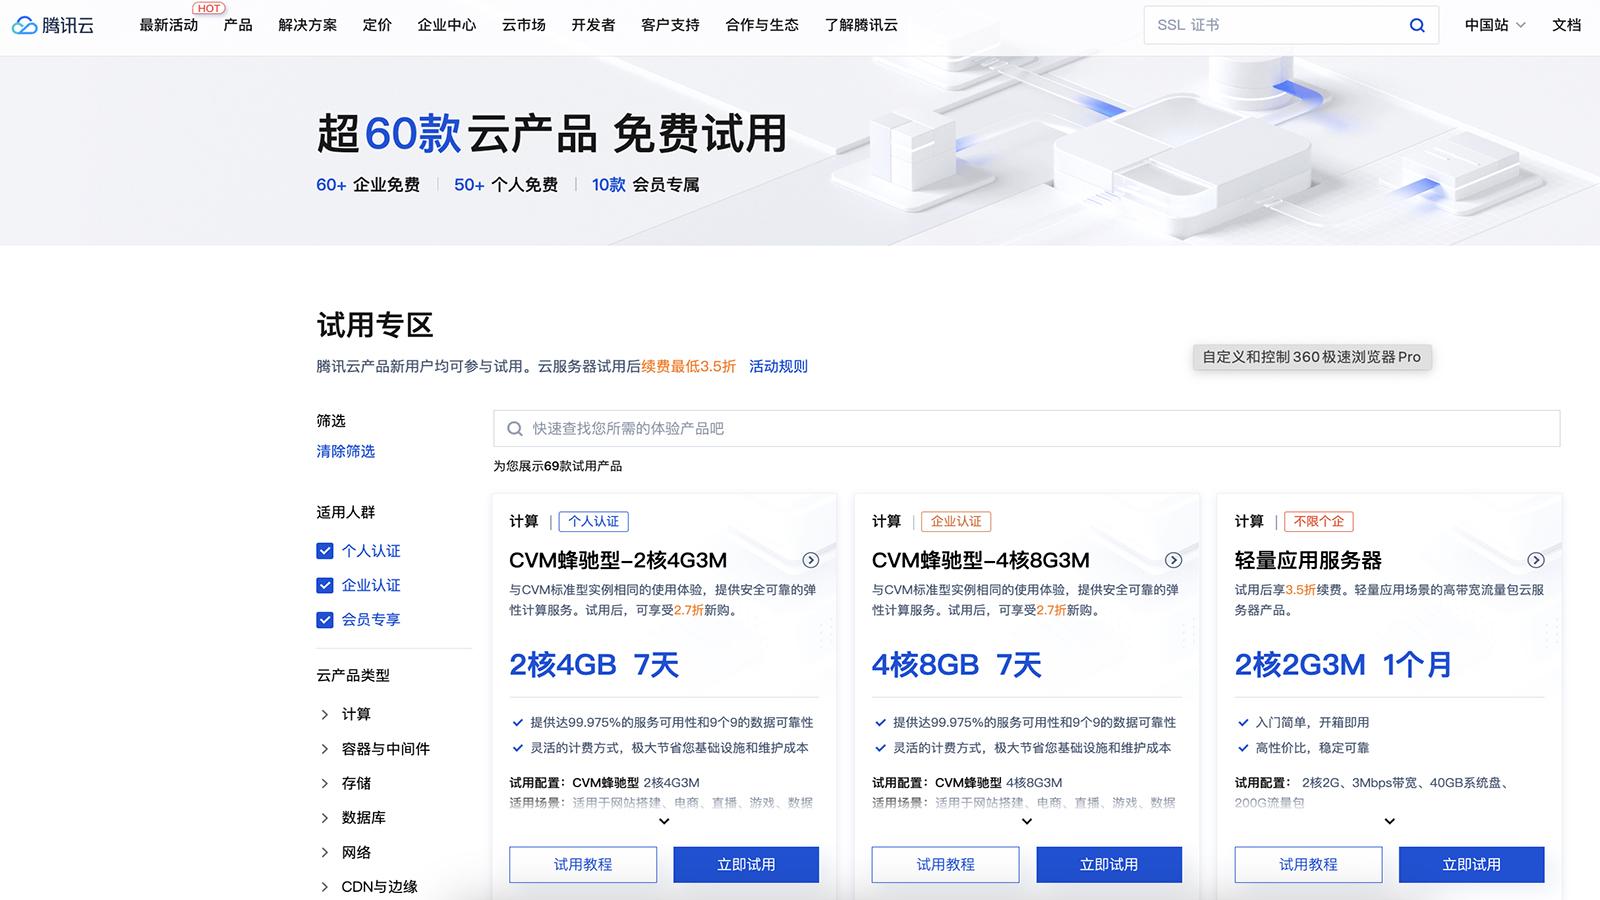Open the Tencent Cloud logo home link
The width and height of the screenshot is (1600, 900).
(x=53, y=25)
